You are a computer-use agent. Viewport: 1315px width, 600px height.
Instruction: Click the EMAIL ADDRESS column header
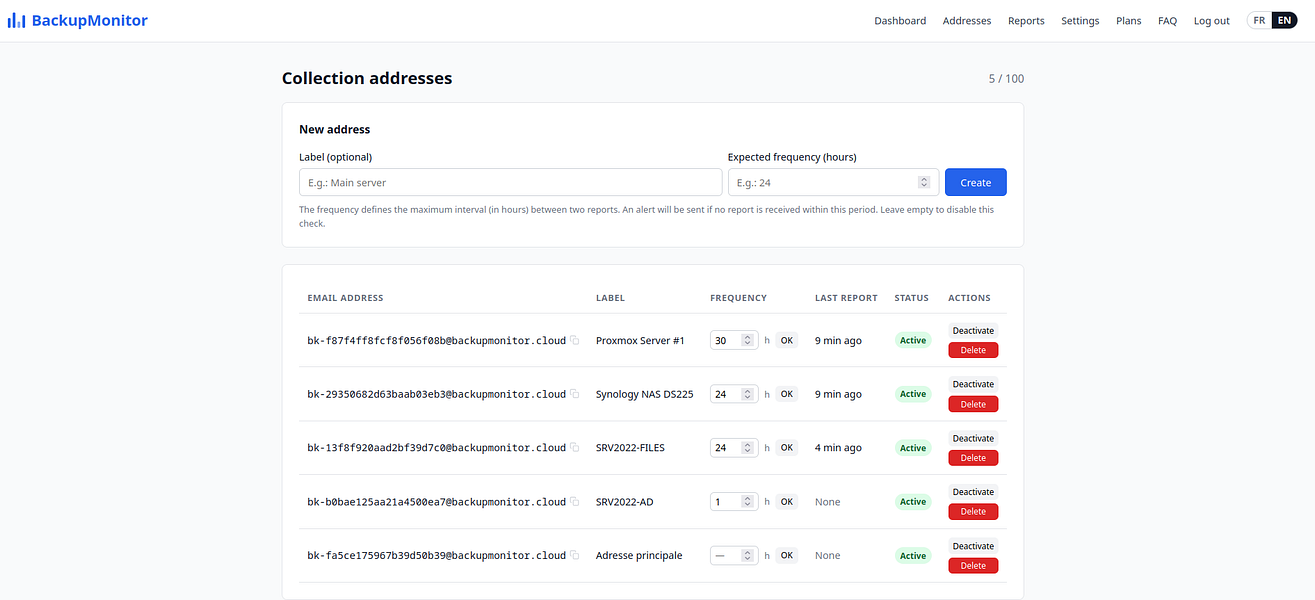(x=345, y=298)
